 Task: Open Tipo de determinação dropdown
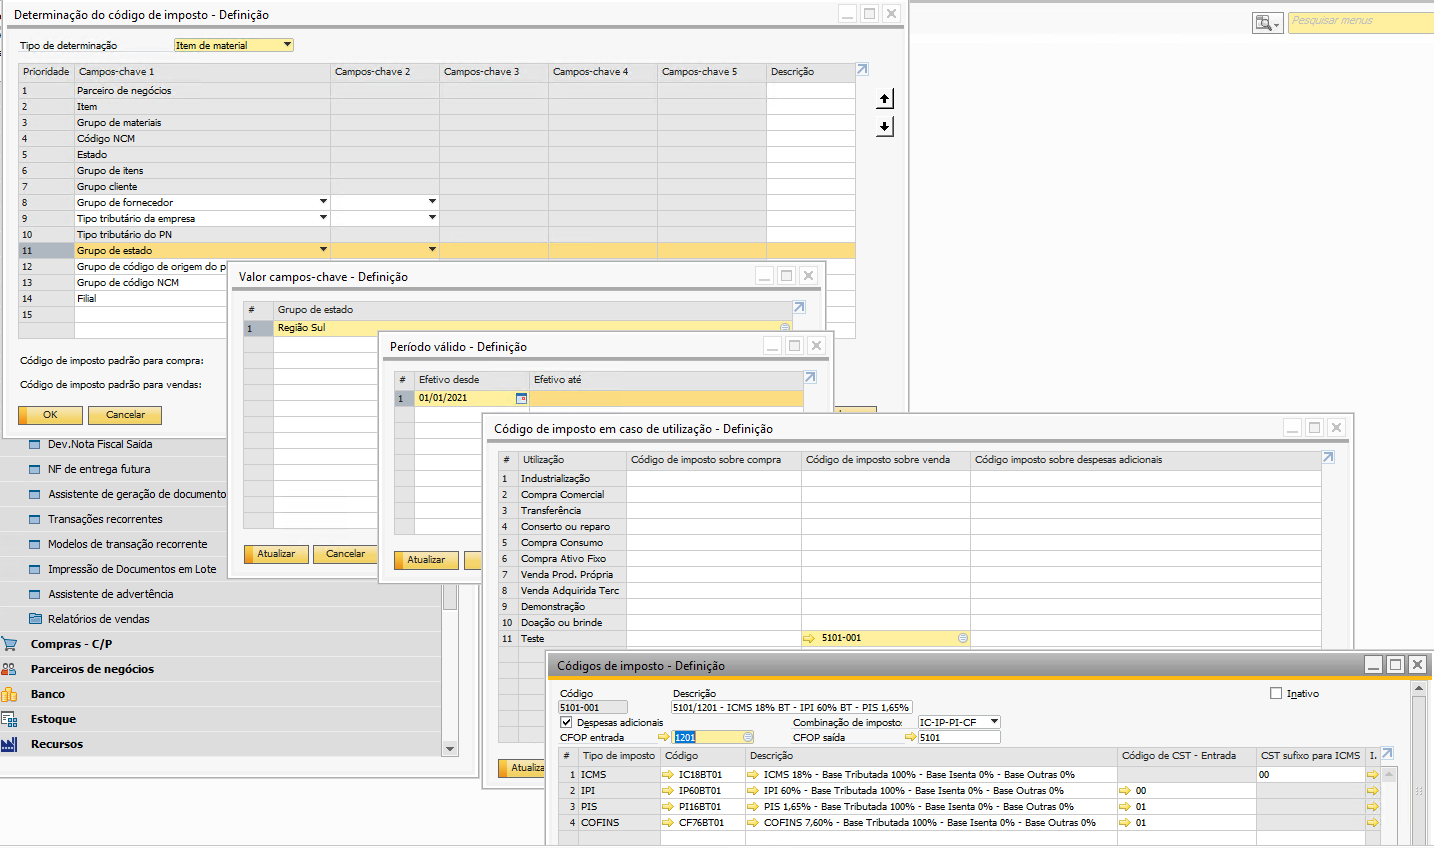[x=287, y=45]
